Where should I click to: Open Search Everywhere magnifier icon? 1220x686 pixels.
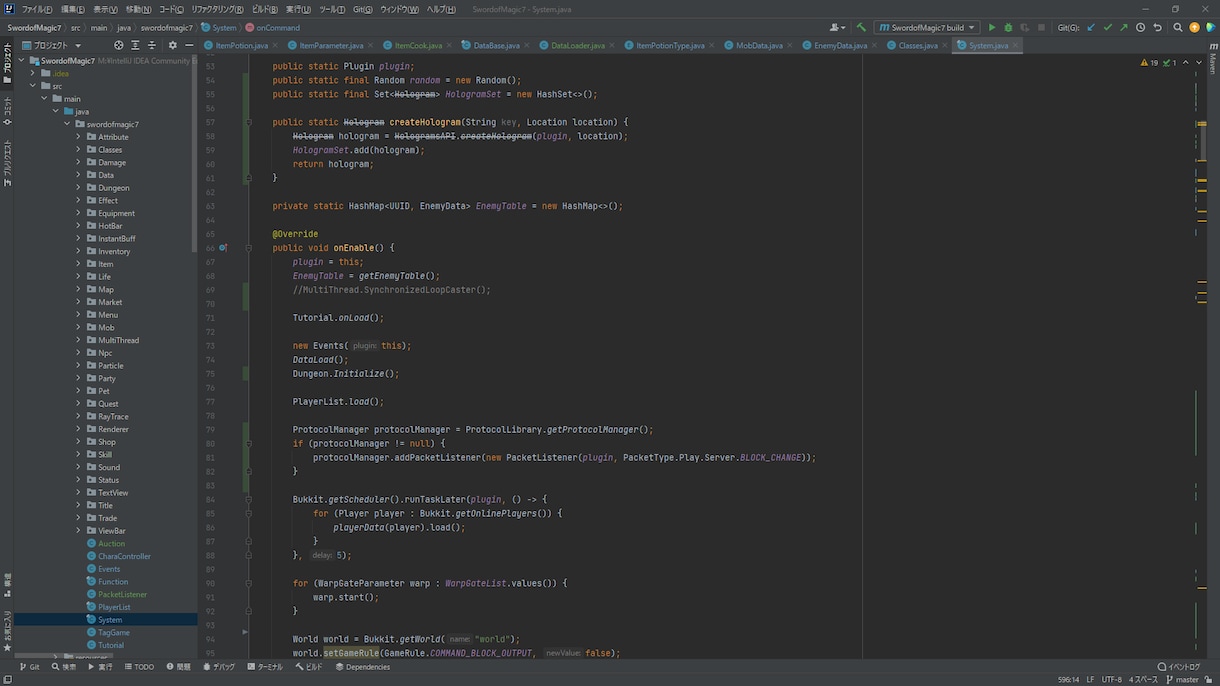tap(1178, 28)
